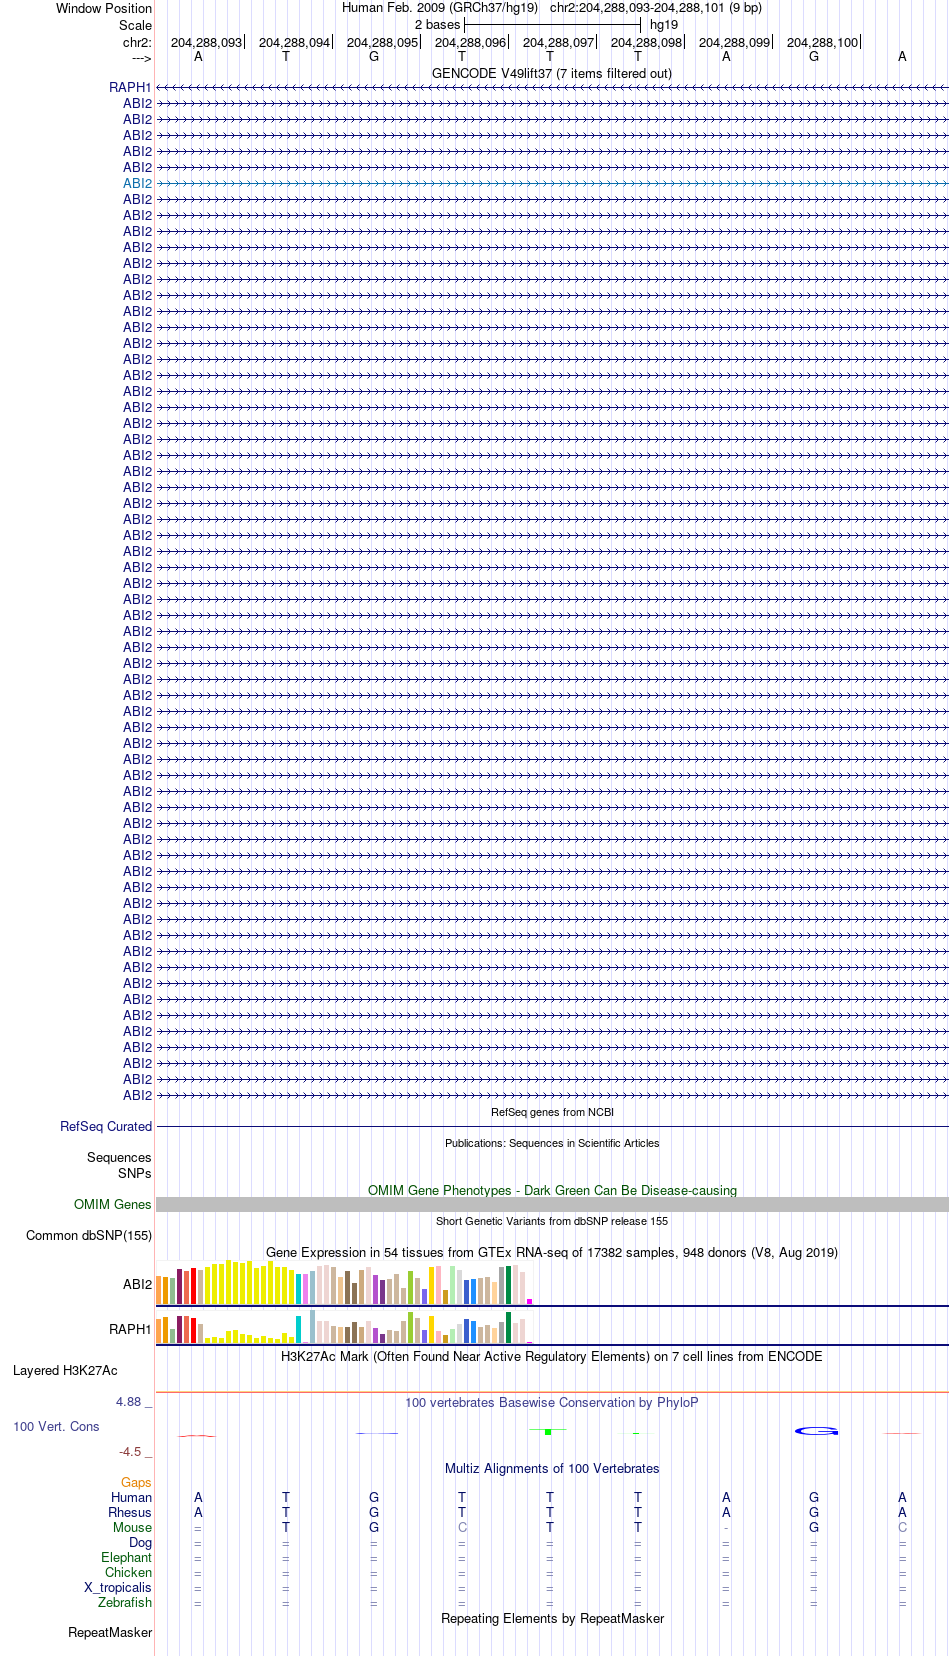Click the ABI2 GTEx expression bar chart

(x=344, y=1284)
